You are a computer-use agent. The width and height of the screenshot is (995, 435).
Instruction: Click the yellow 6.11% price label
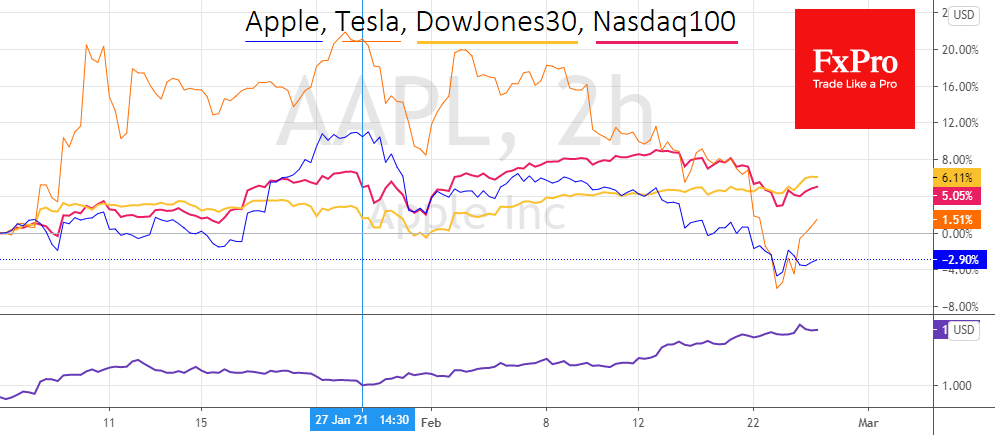point(955,176)
